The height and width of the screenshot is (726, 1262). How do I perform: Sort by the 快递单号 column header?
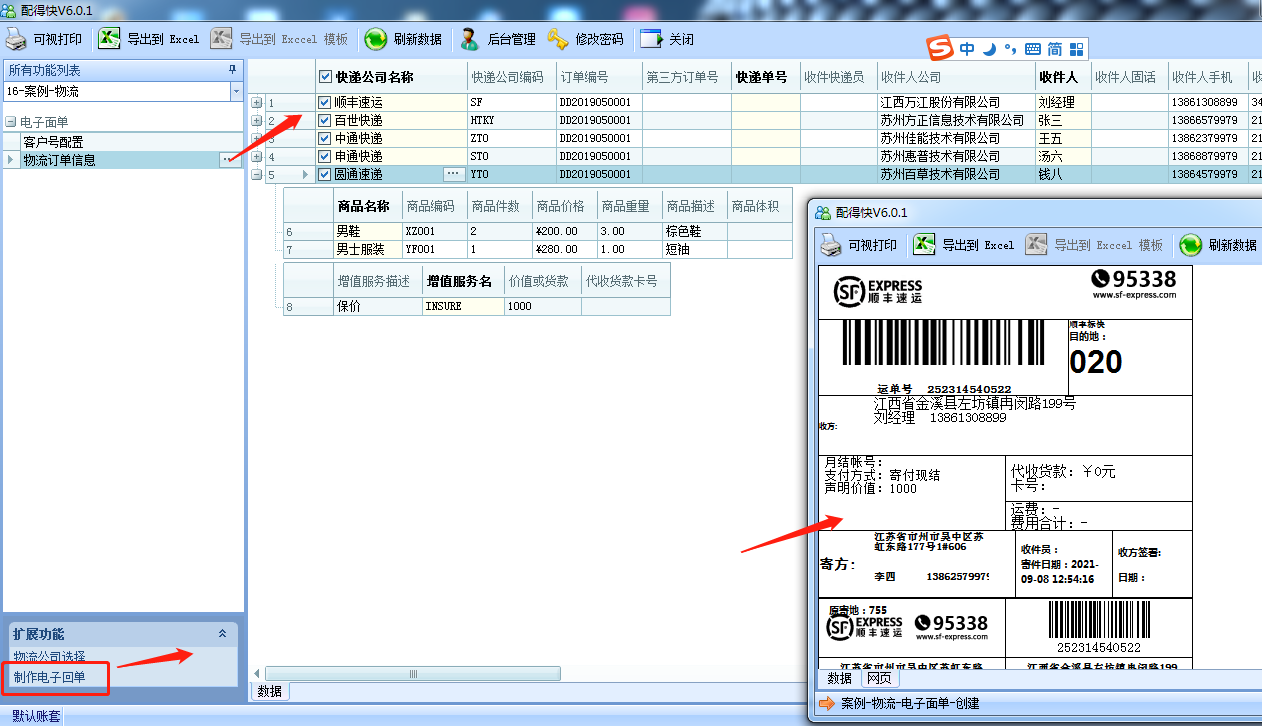pyautogui.click(x=765, y=77)
